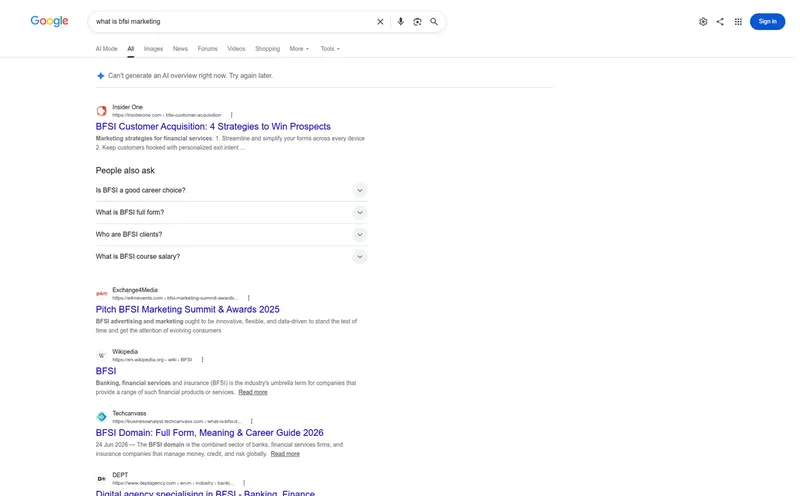Image resolution: width=800 pixels, height=496 pixels.
Task: Open more options for Wikipedia result
Action: 203,359
